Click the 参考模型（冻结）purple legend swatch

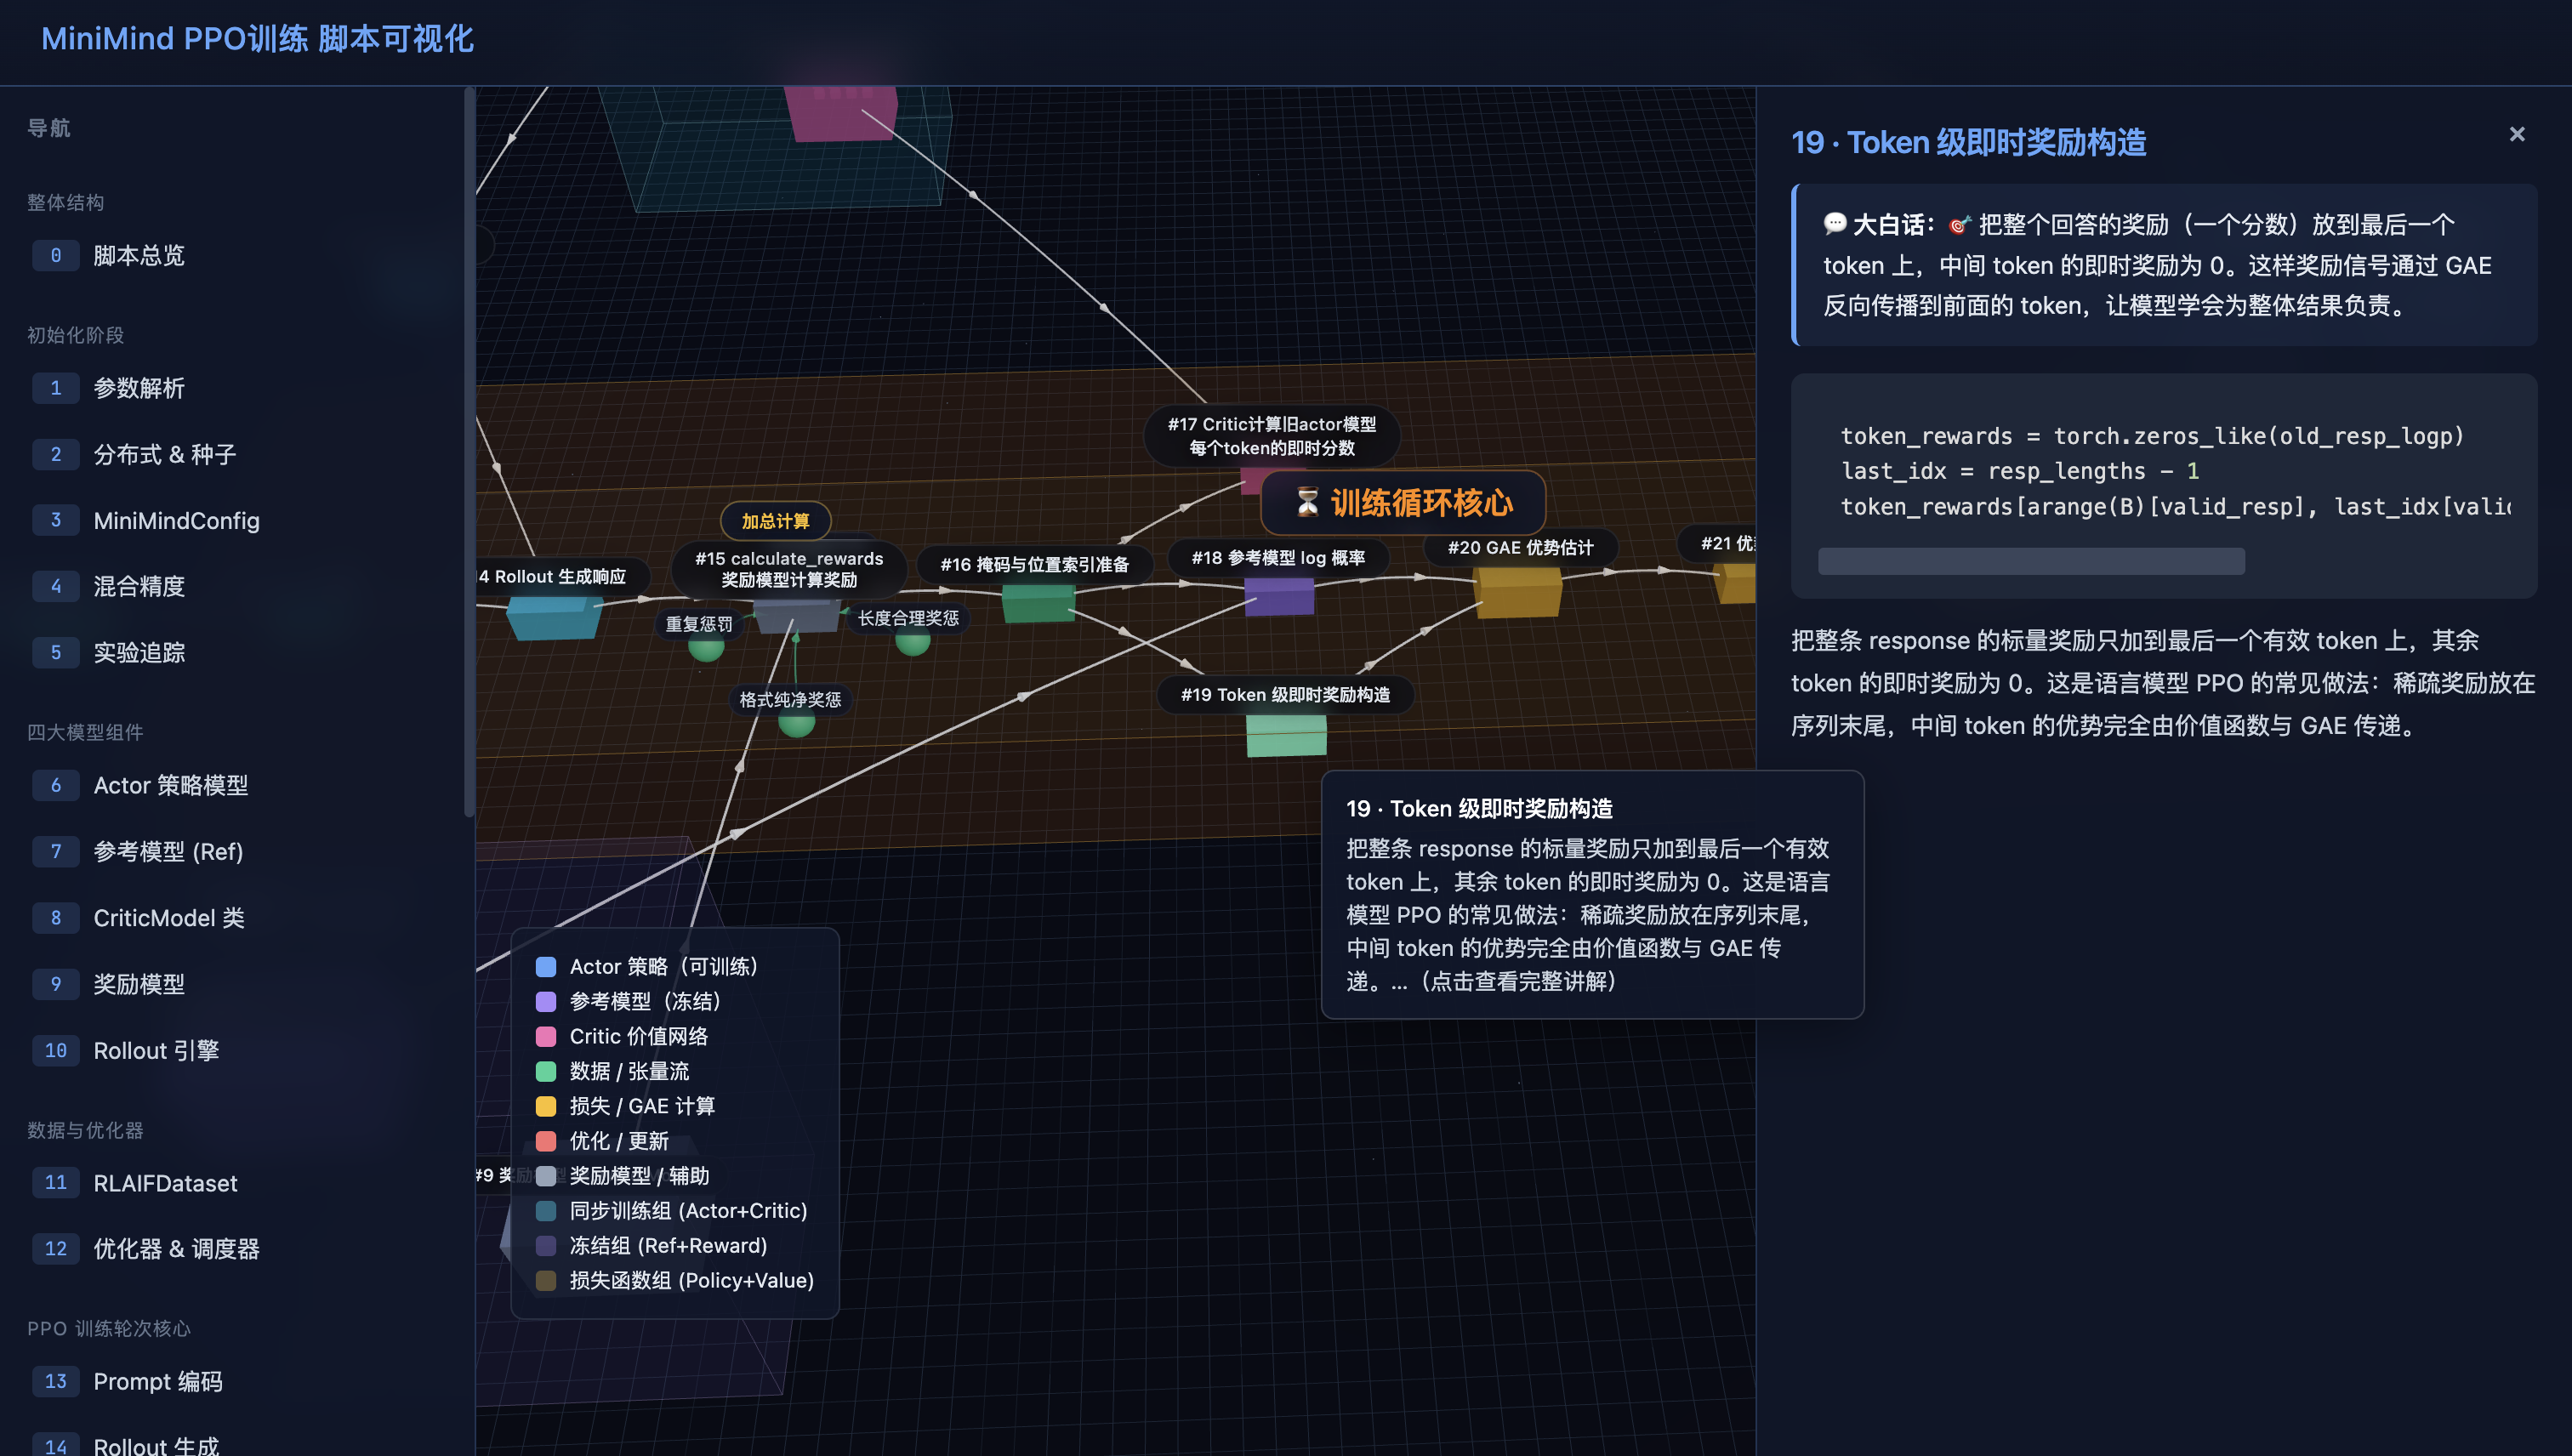pos(546,1001)
